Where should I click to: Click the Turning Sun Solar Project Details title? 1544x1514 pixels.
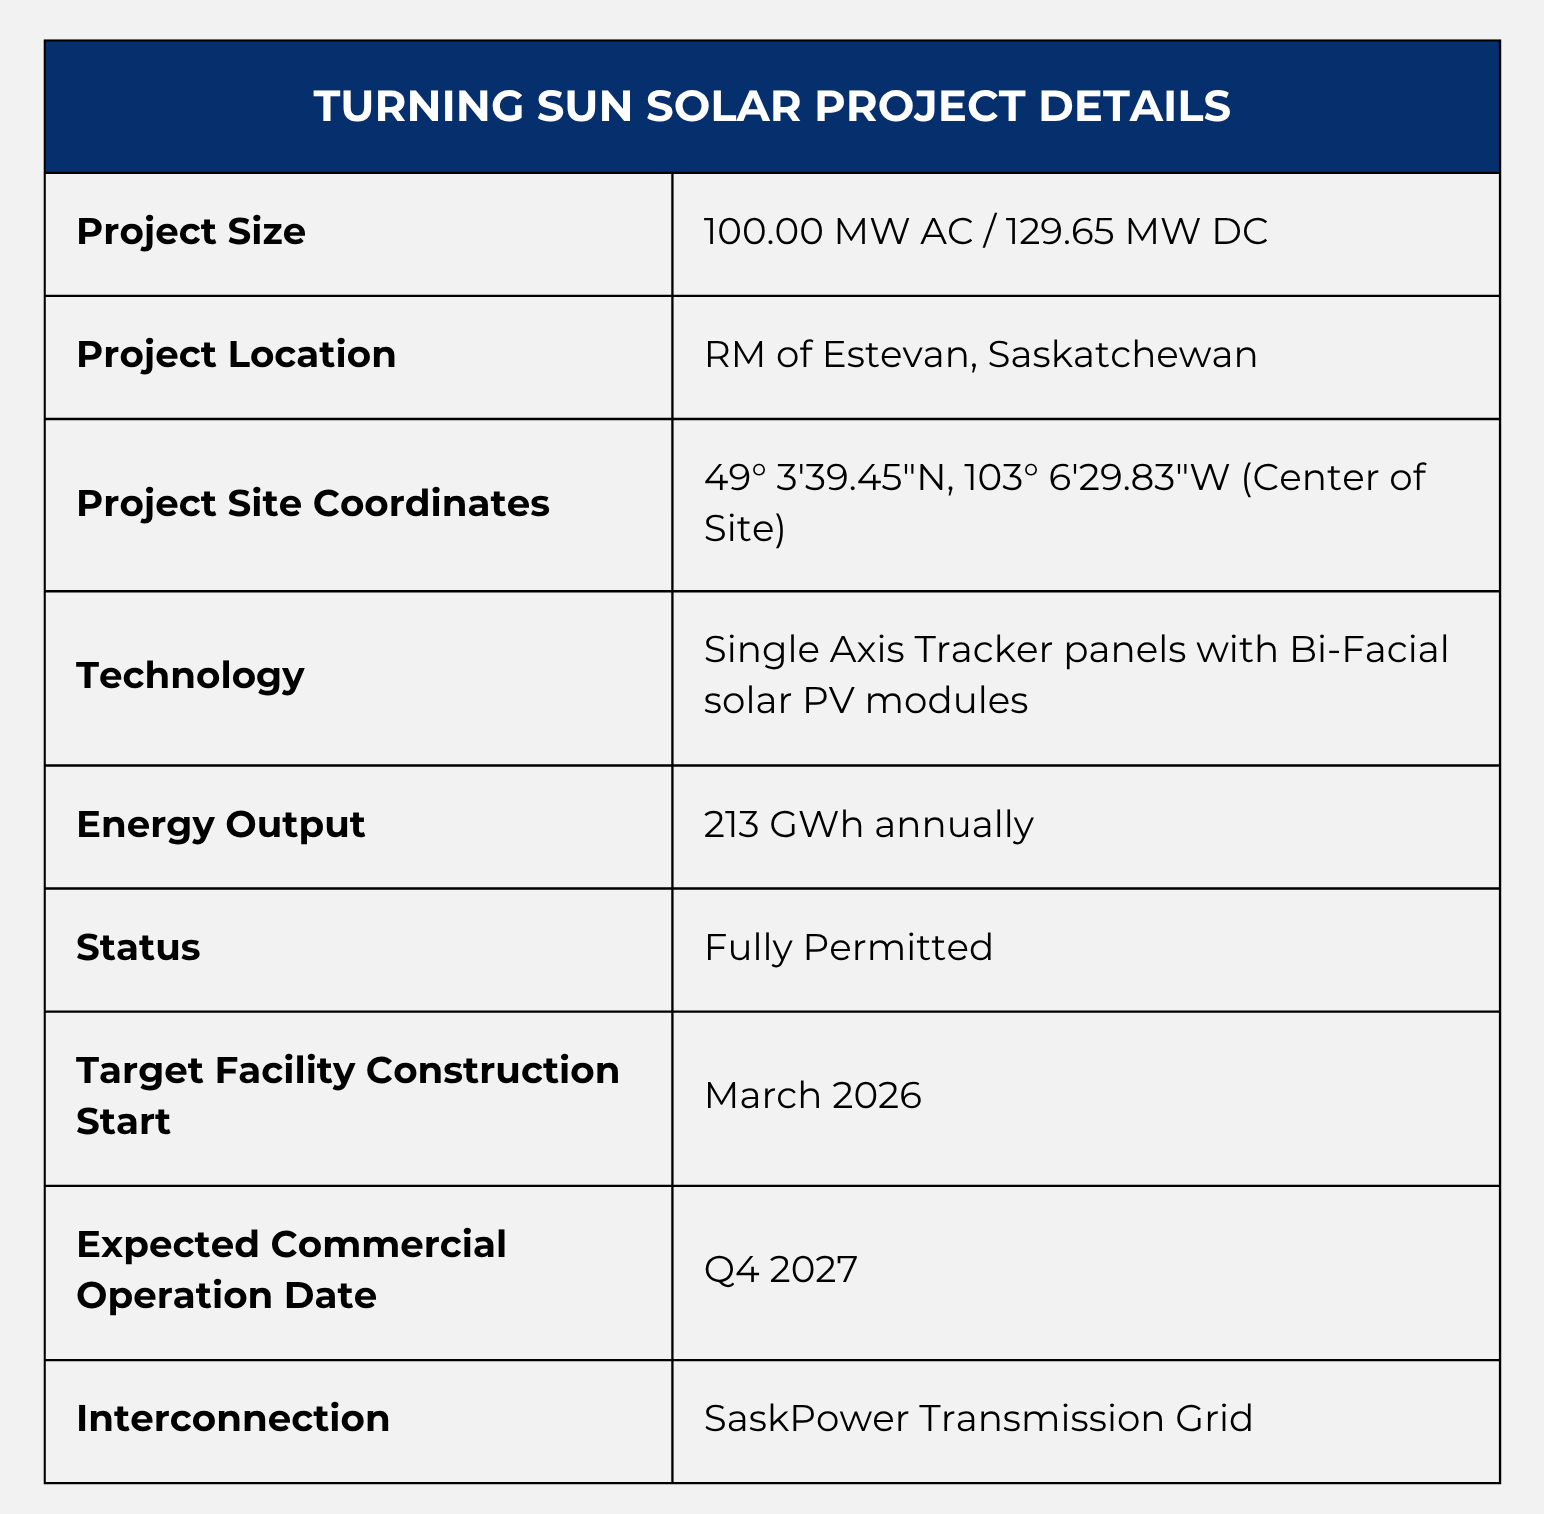tap(772, 107)
